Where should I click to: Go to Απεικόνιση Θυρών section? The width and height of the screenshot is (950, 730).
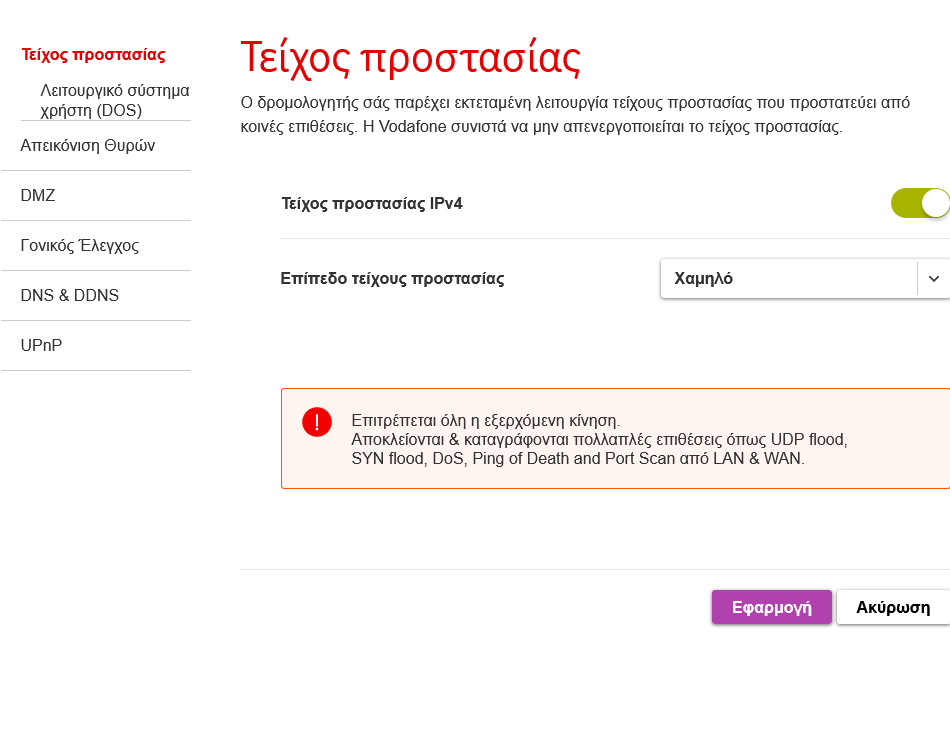click(x=88, y=145)
